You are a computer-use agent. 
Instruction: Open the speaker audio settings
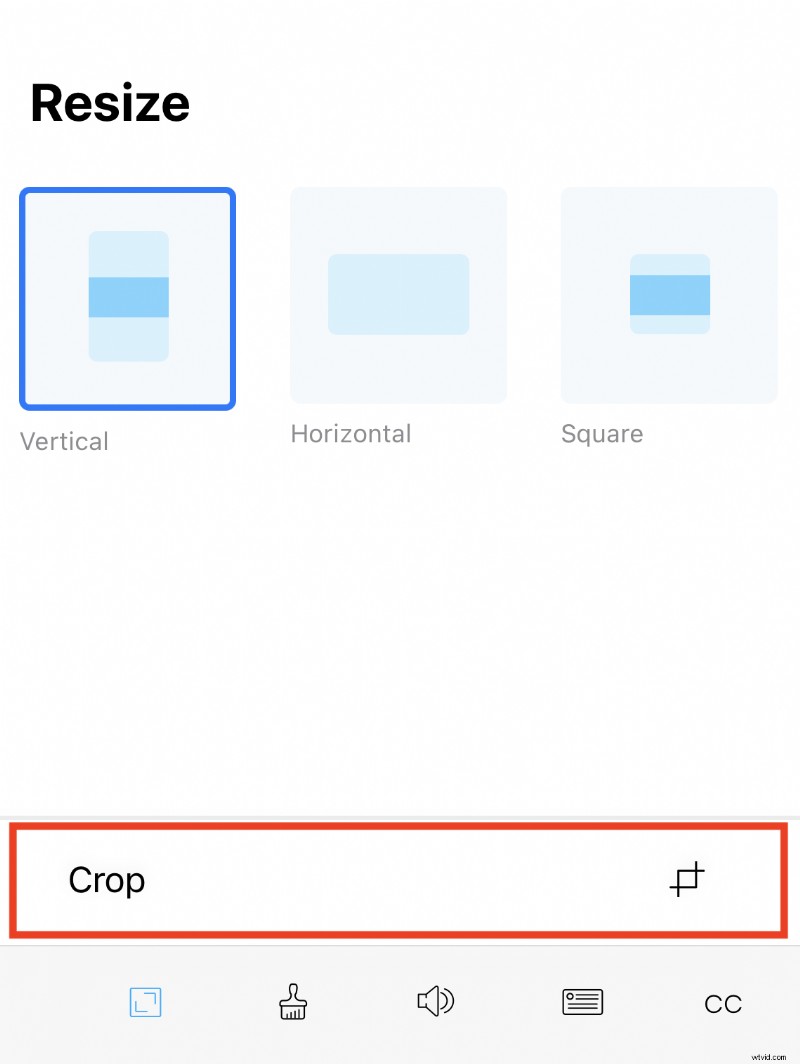pyautogui.click(x=435, y=1001)
